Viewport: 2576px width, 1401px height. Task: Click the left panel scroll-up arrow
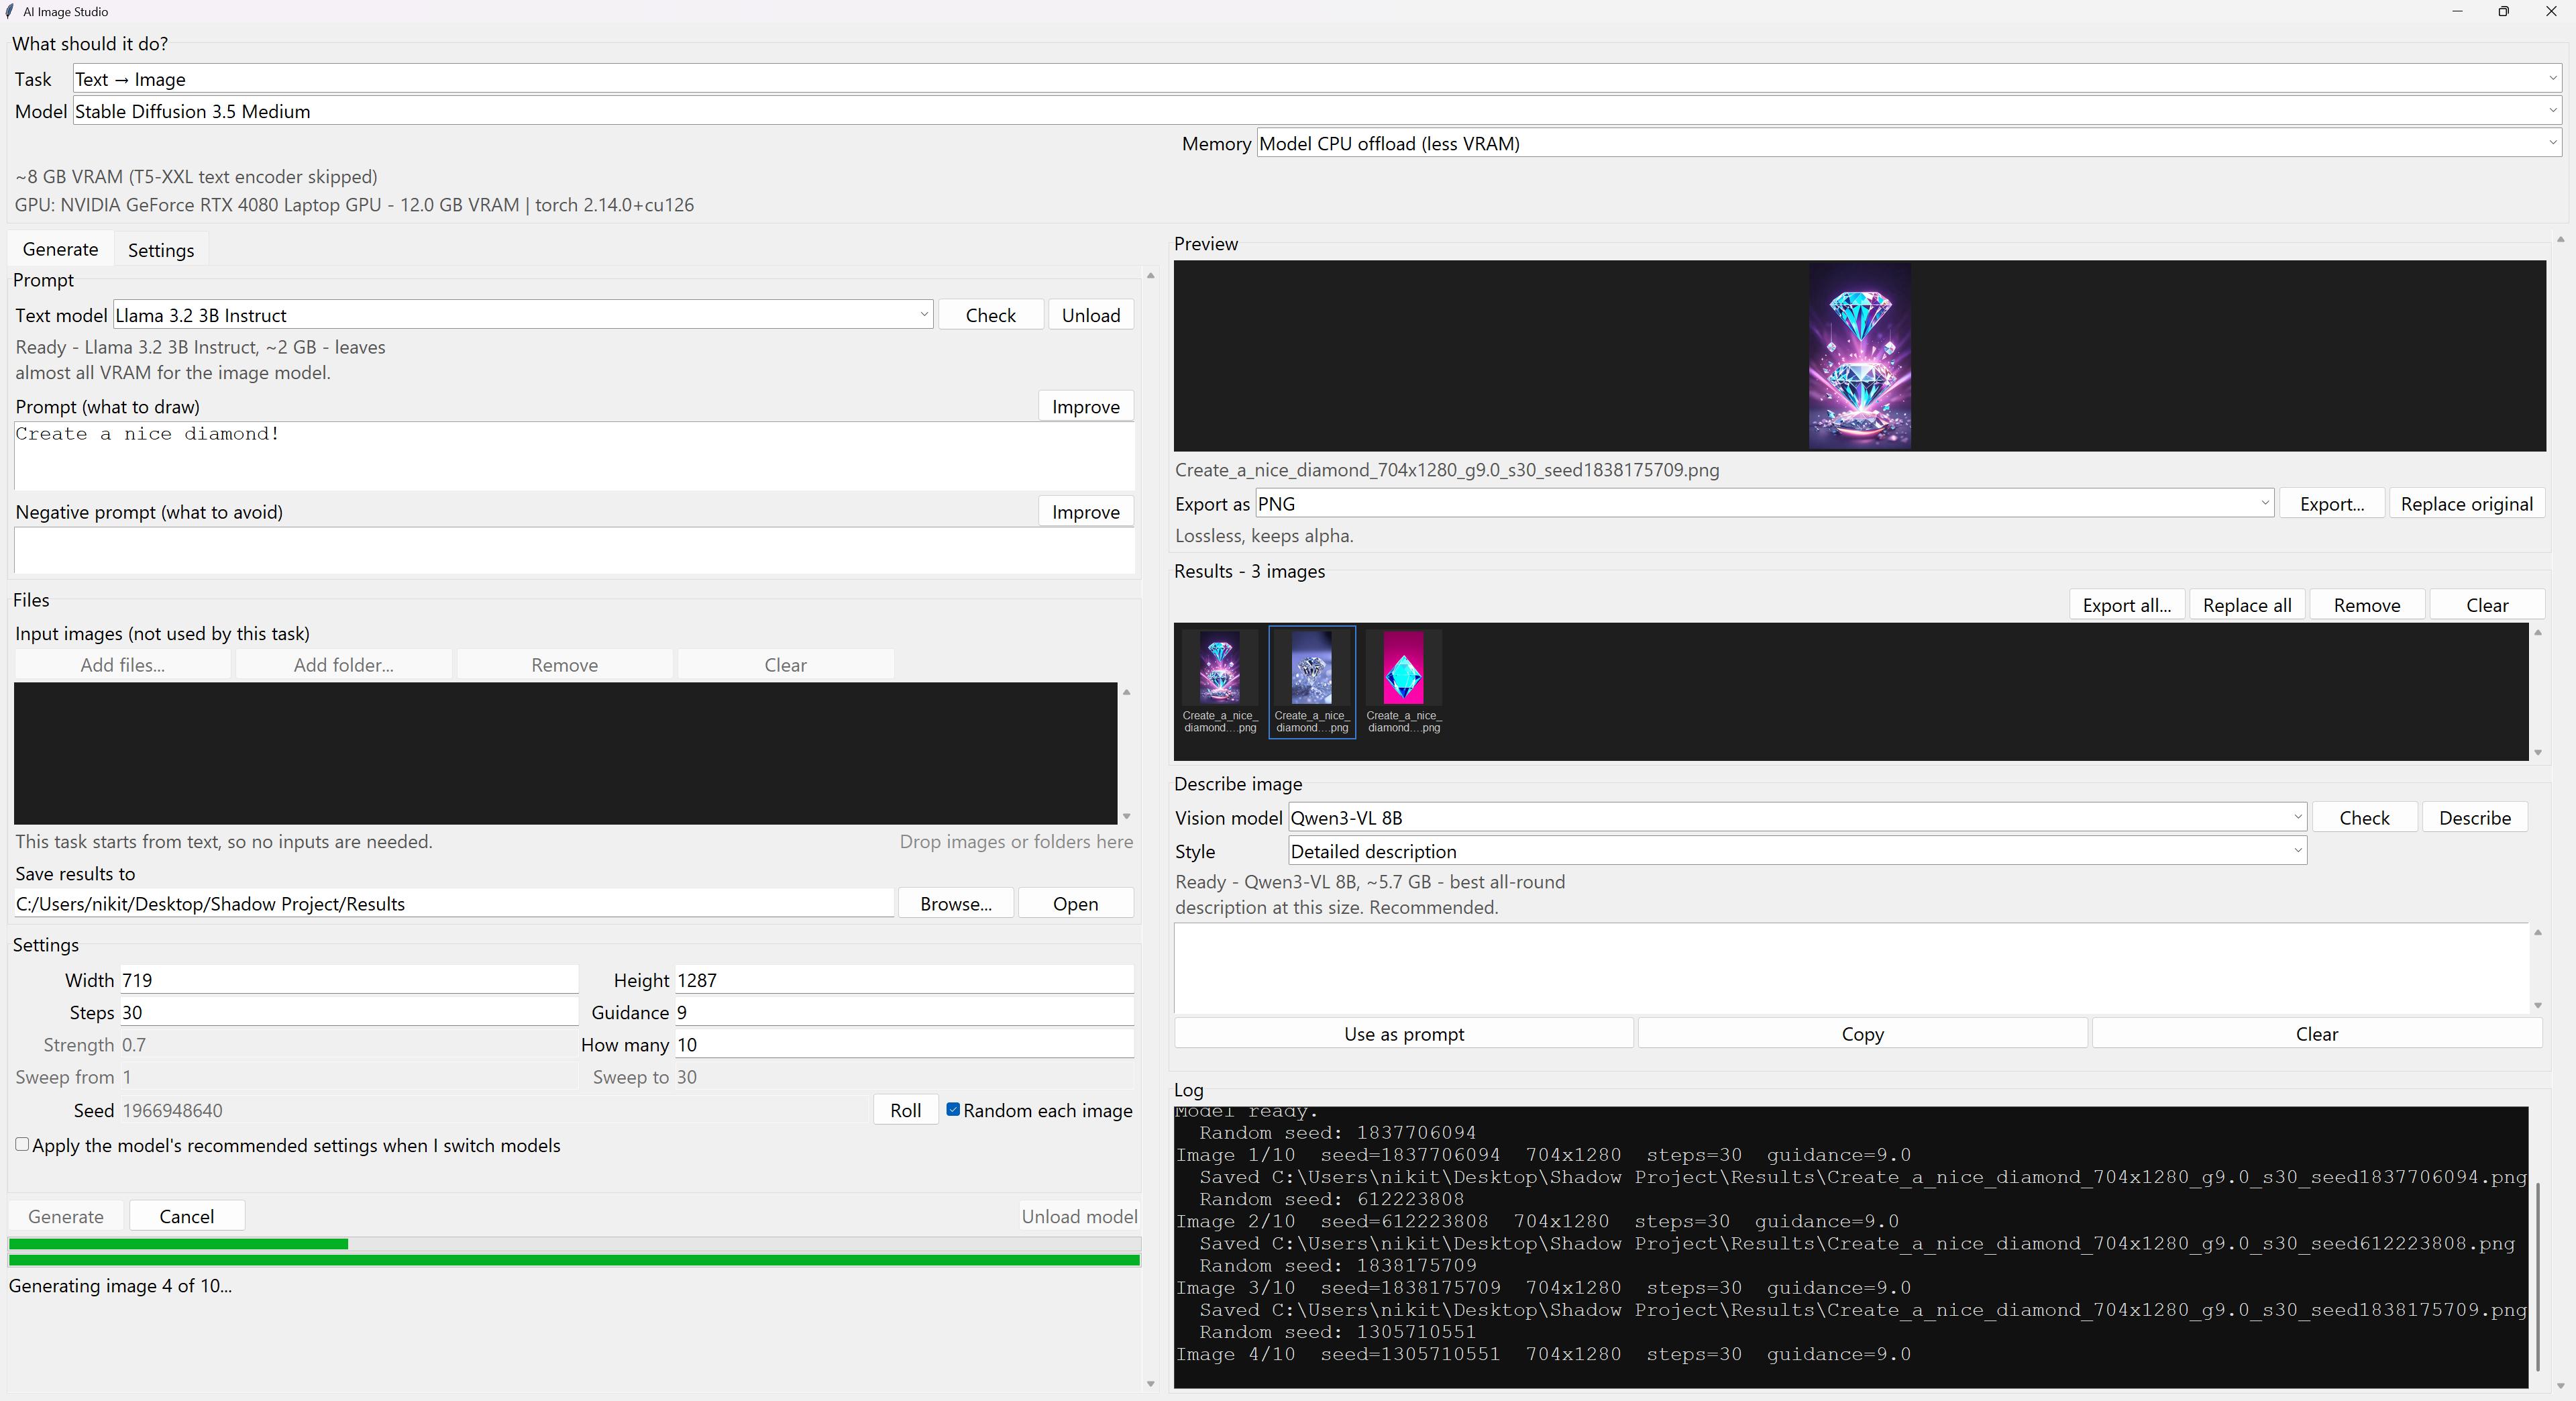coord(1150,275)
